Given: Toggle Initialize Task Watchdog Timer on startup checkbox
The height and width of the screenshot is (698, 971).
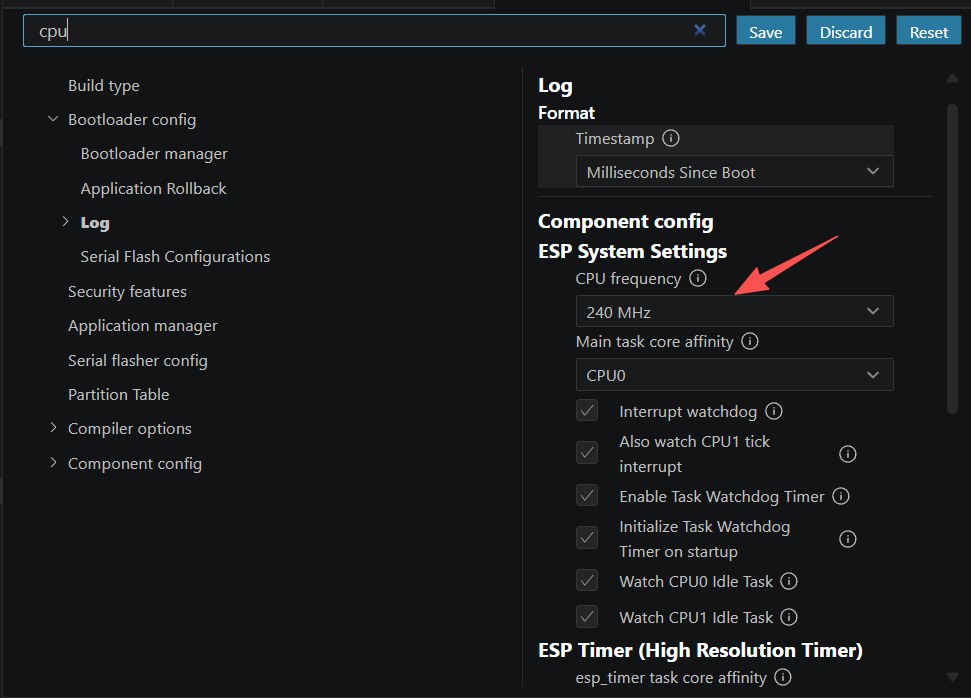Looking at the screenshot, I should pyautogui.click(x=587, y=538).
